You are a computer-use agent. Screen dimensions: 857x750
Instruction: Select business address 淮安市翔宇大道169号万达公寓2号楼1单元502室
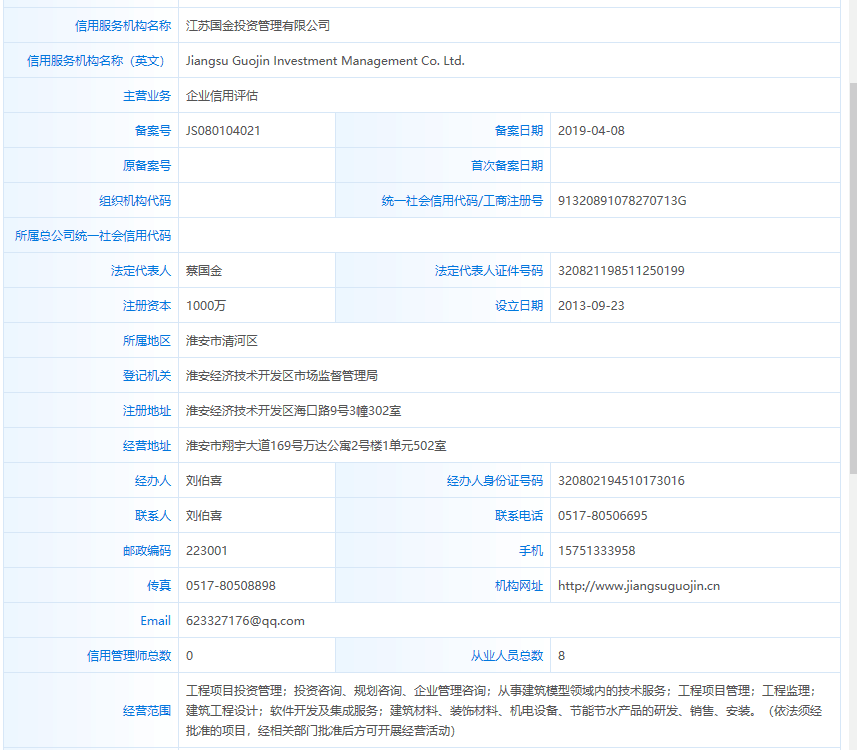(x=316, y=446)
